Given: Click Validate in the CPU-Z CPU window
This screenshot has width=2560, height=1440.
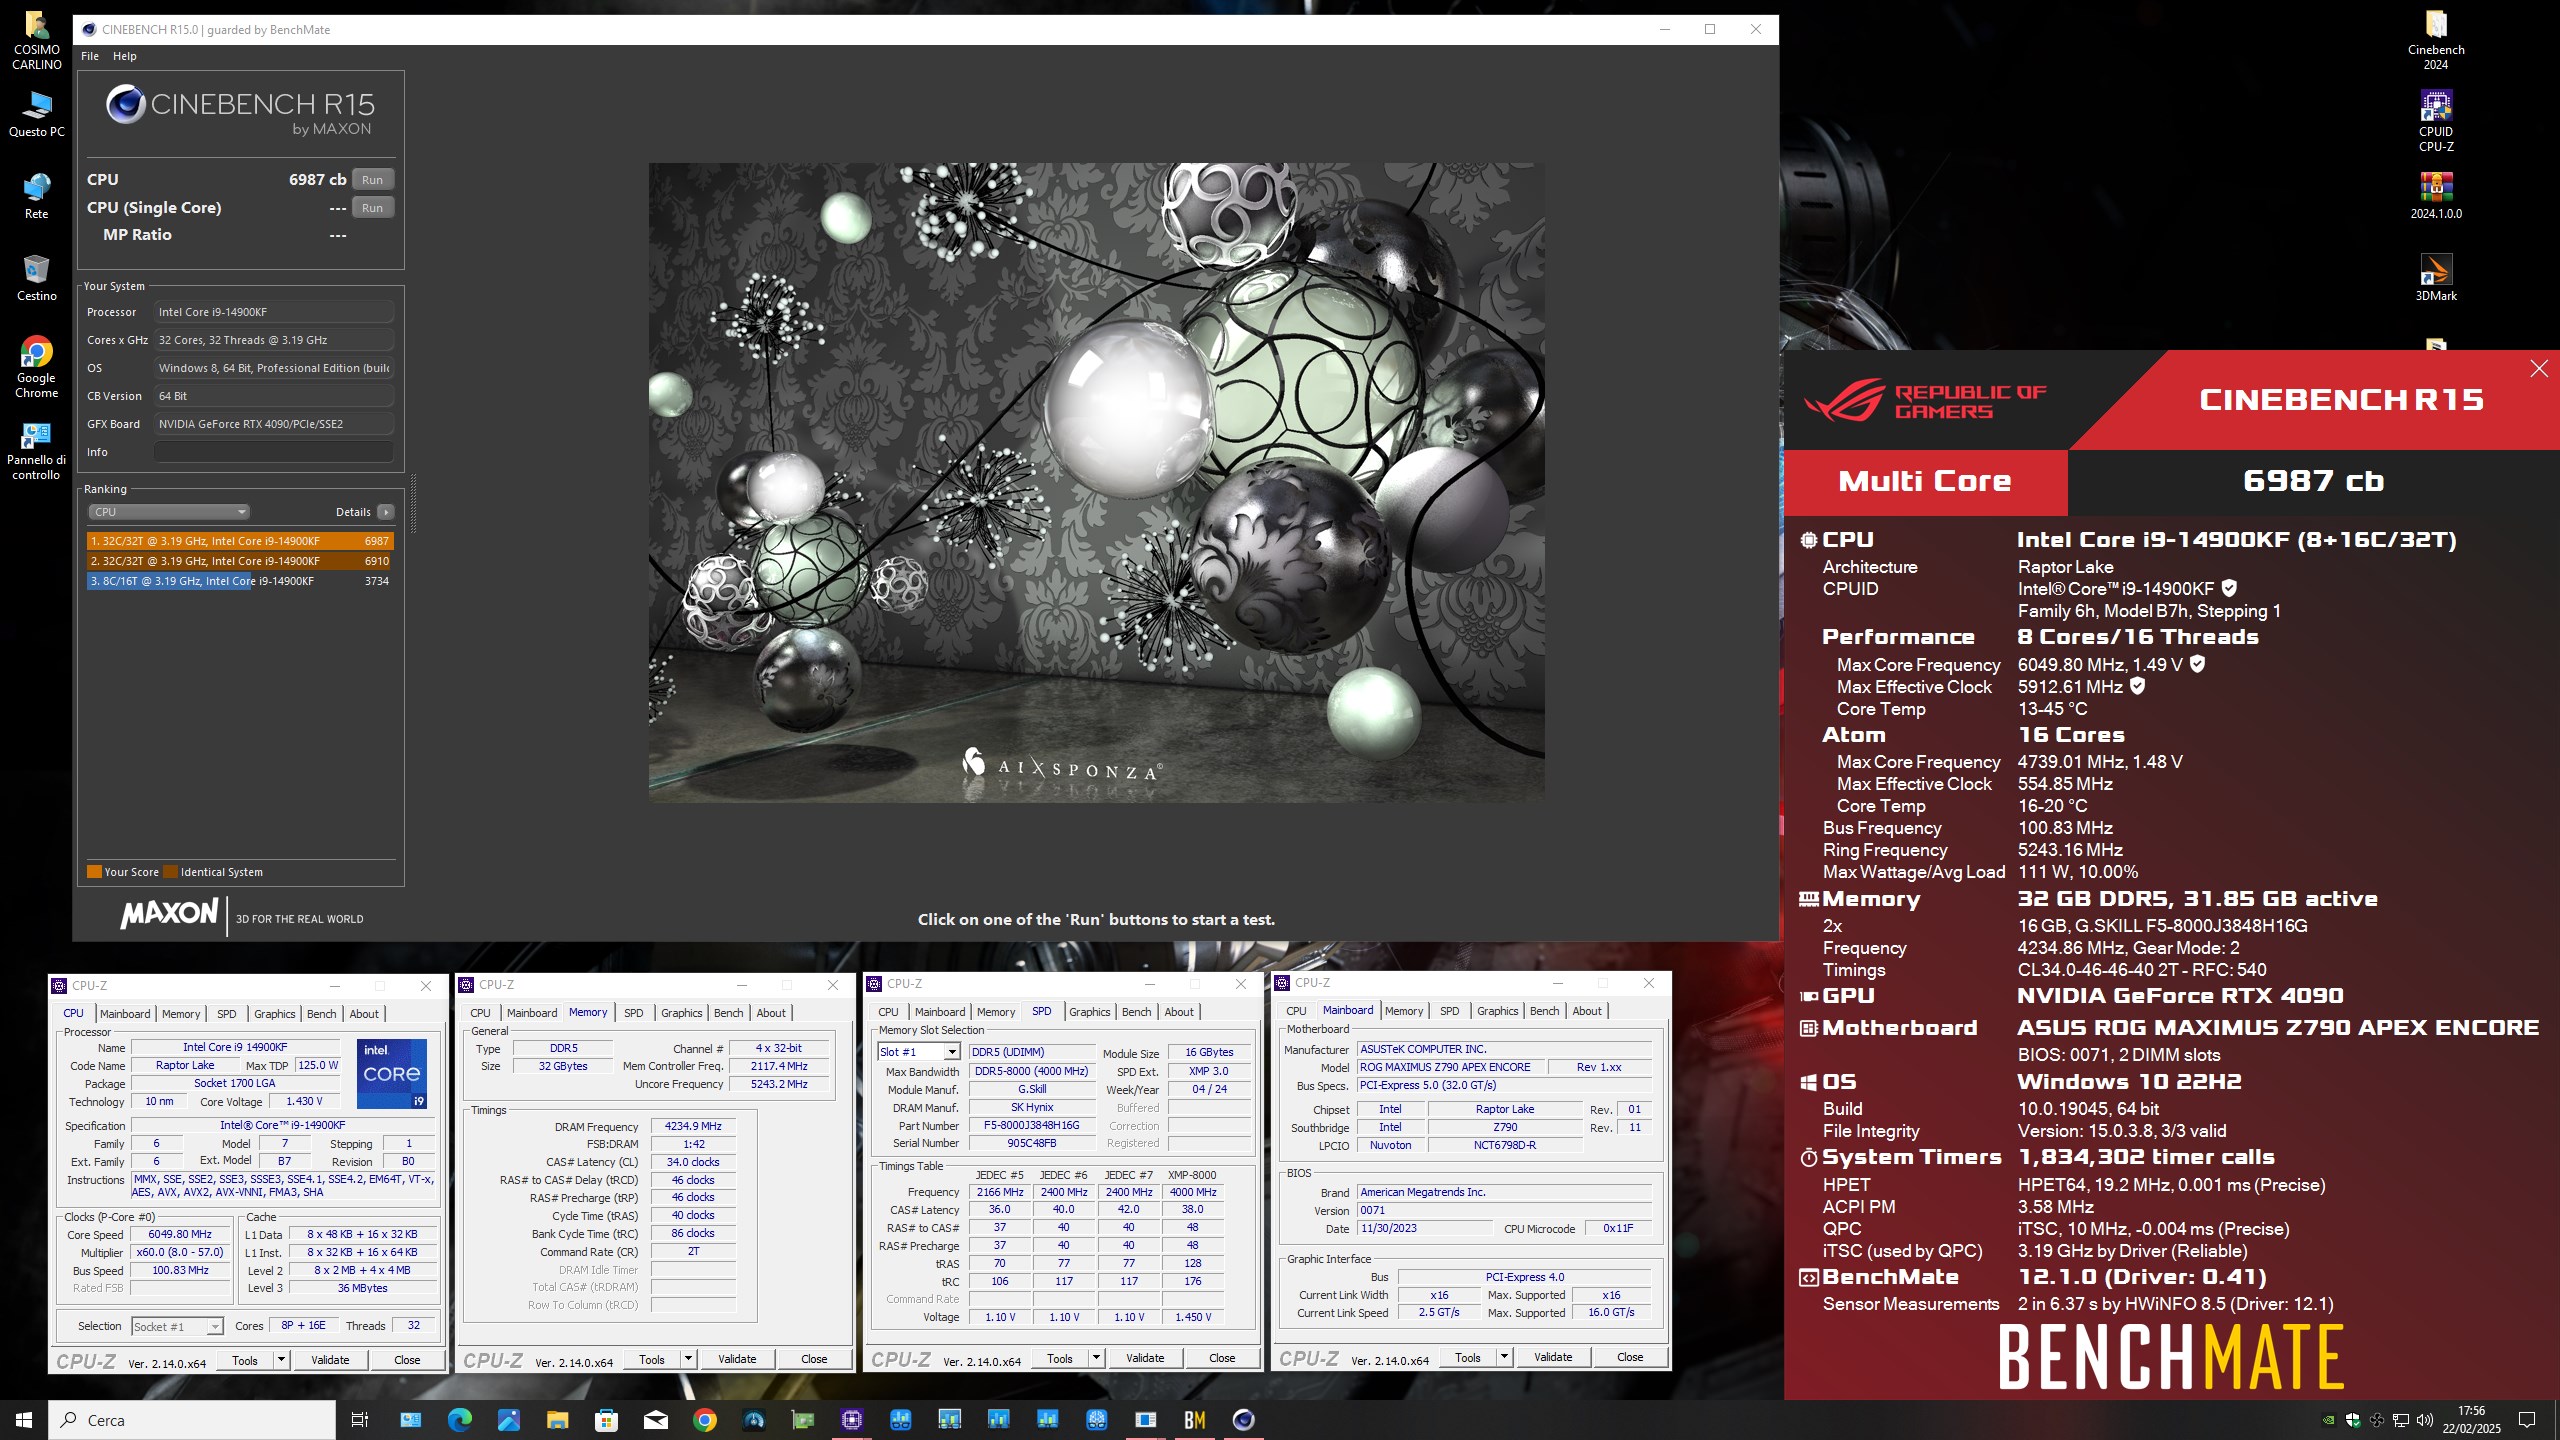Looking at the screenshot, I should pyautogui.click(x=330, y=1360).
